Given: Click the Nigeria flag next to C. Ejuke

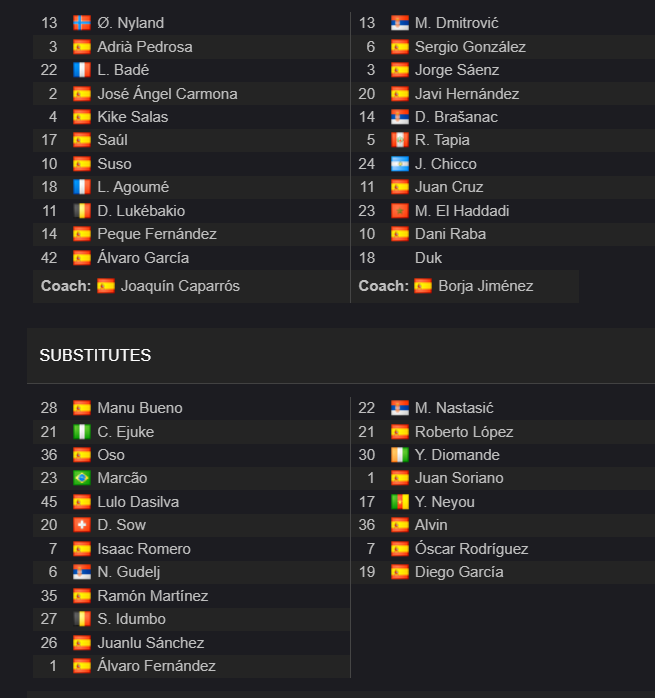Looking at the screenshot, I should pos(82,432).
